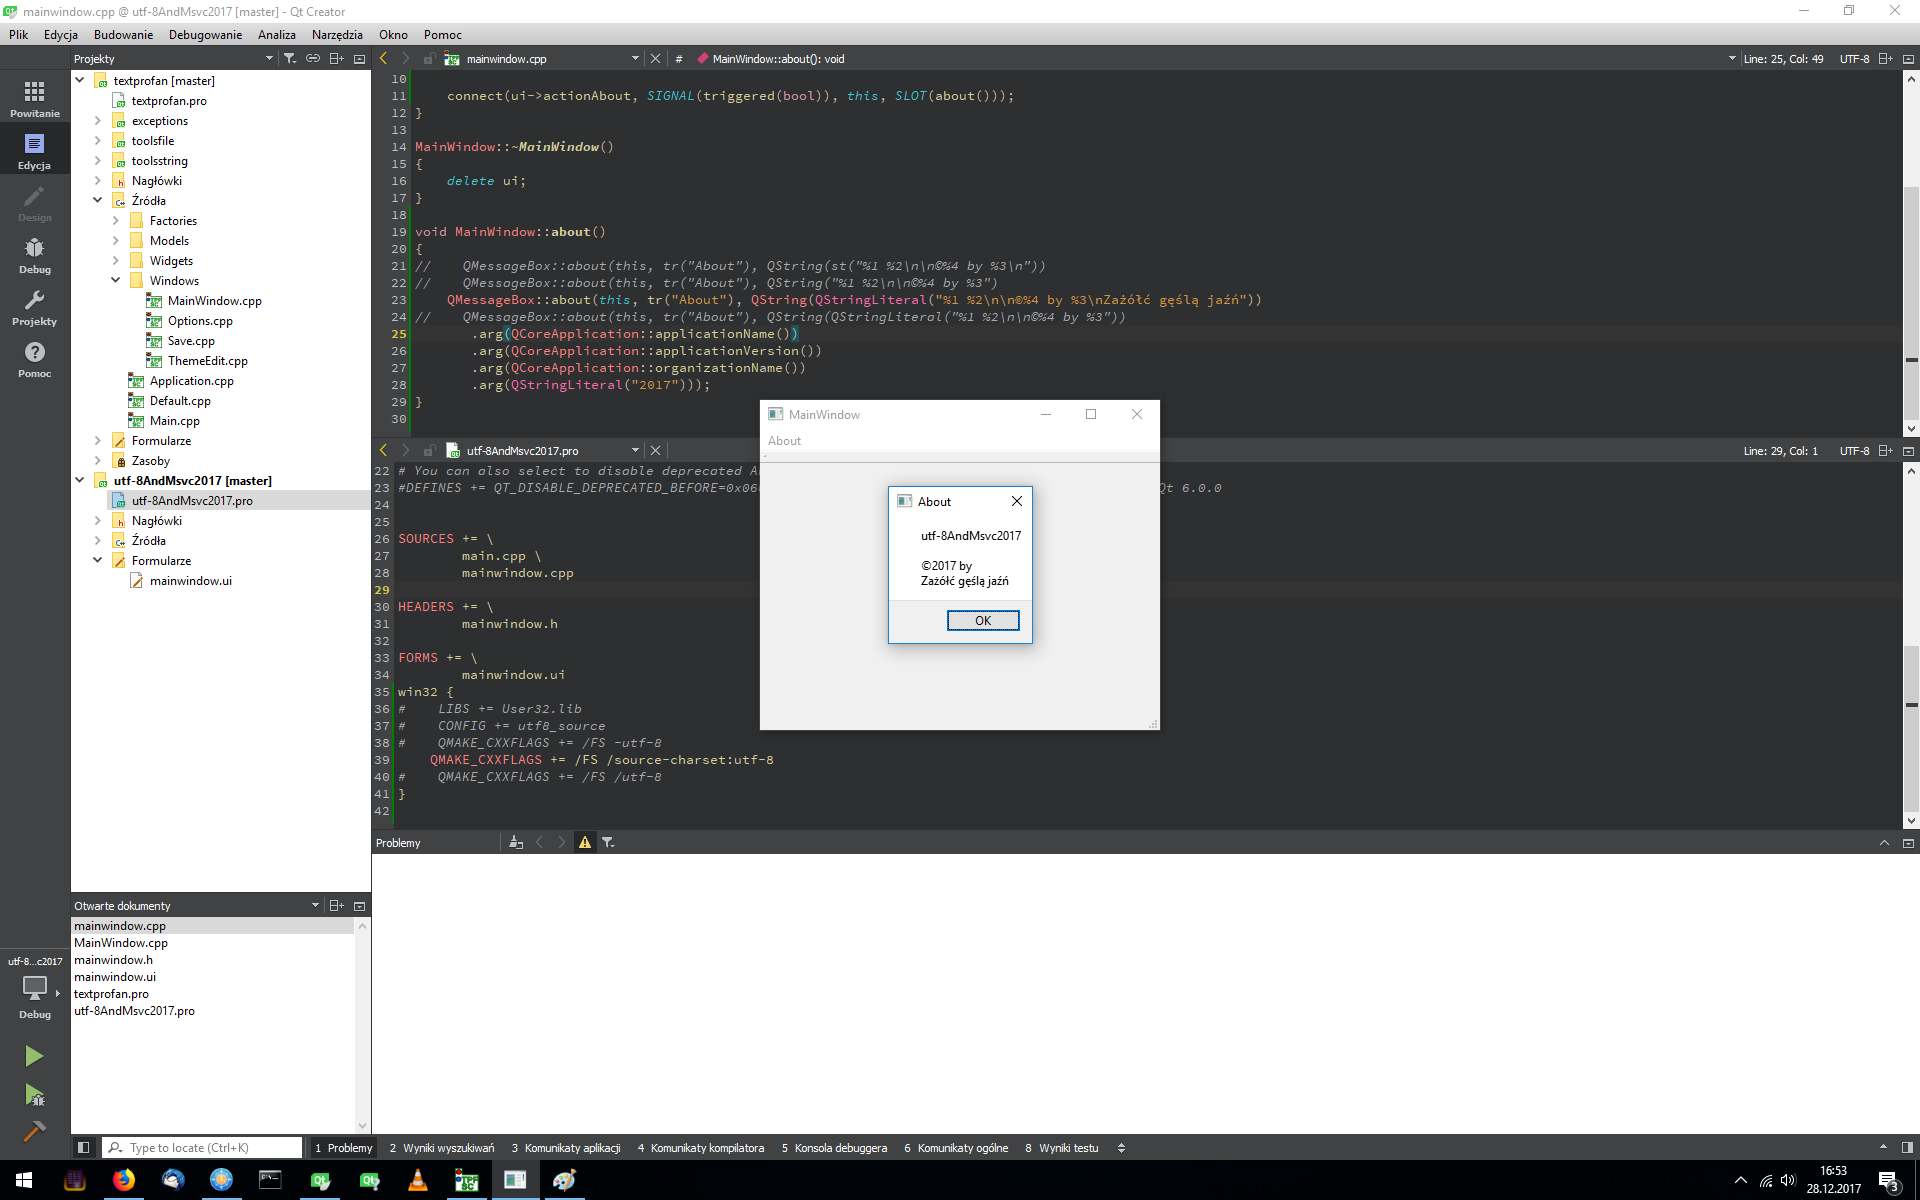Open the Pomoc help mode icon
Screen dimensions: 1920x1200
tap(34, 358)
